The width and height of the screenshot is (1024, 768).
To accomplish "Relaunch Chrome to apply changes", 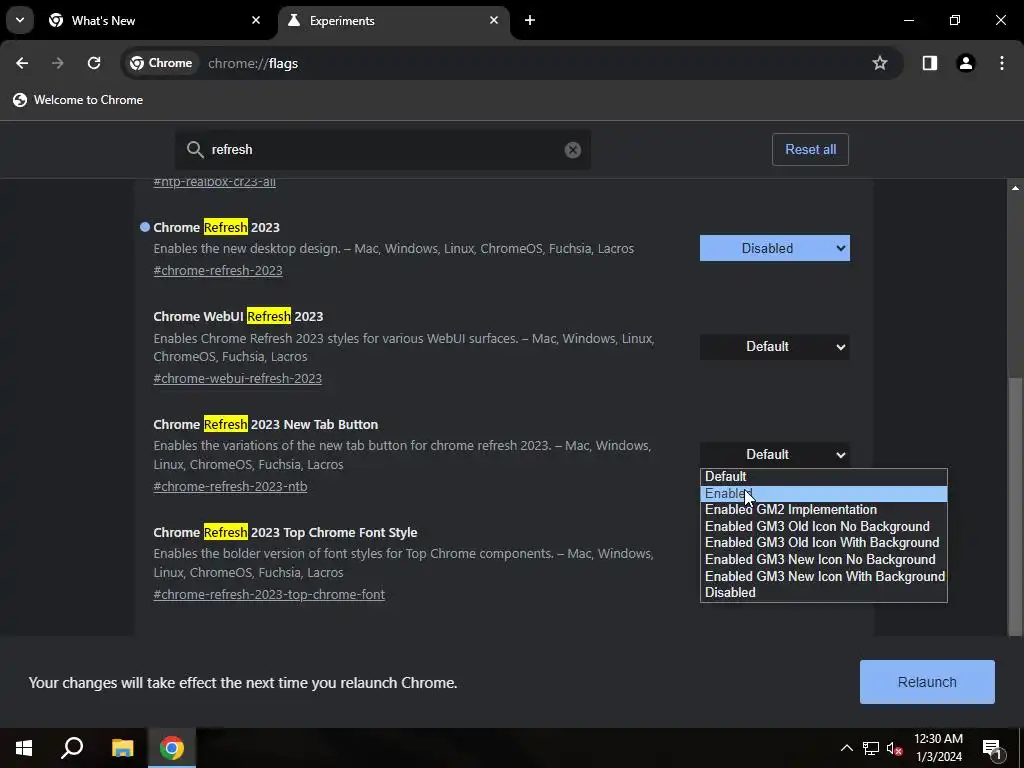I will [927, 682].
